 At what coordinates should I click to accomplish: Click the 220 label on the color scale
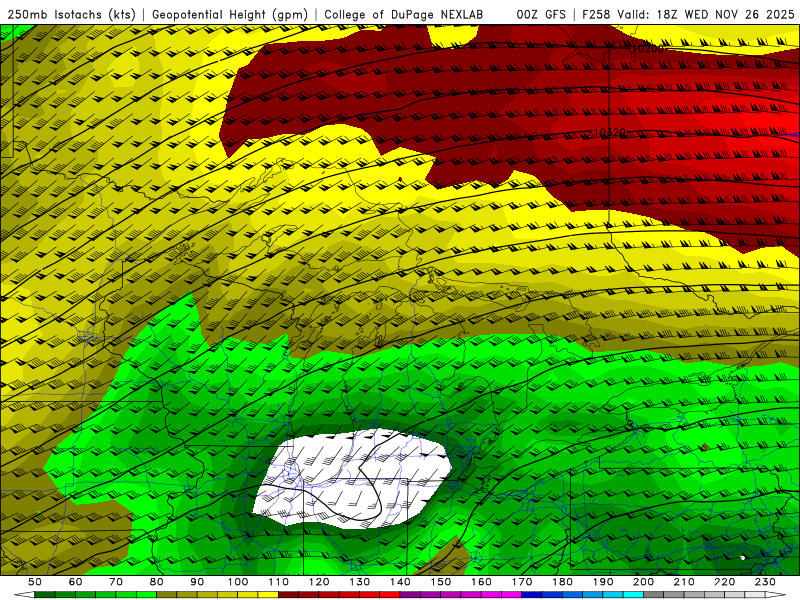[x=724, y=582]
